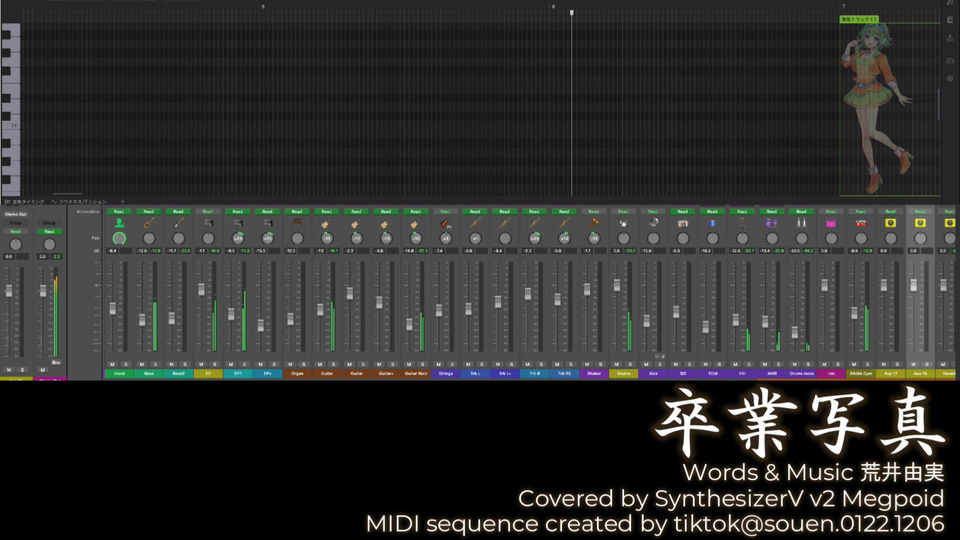Select the RAMA Cym track name label
The width and height of the screenshot is (960, 540).
point(860,373)
